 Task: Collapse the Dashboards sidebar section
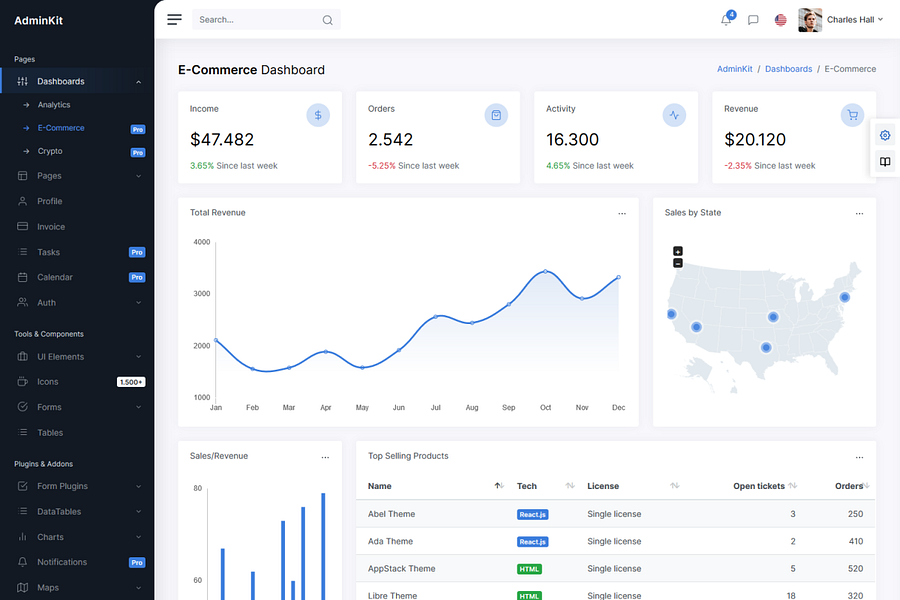pos(138,82)
